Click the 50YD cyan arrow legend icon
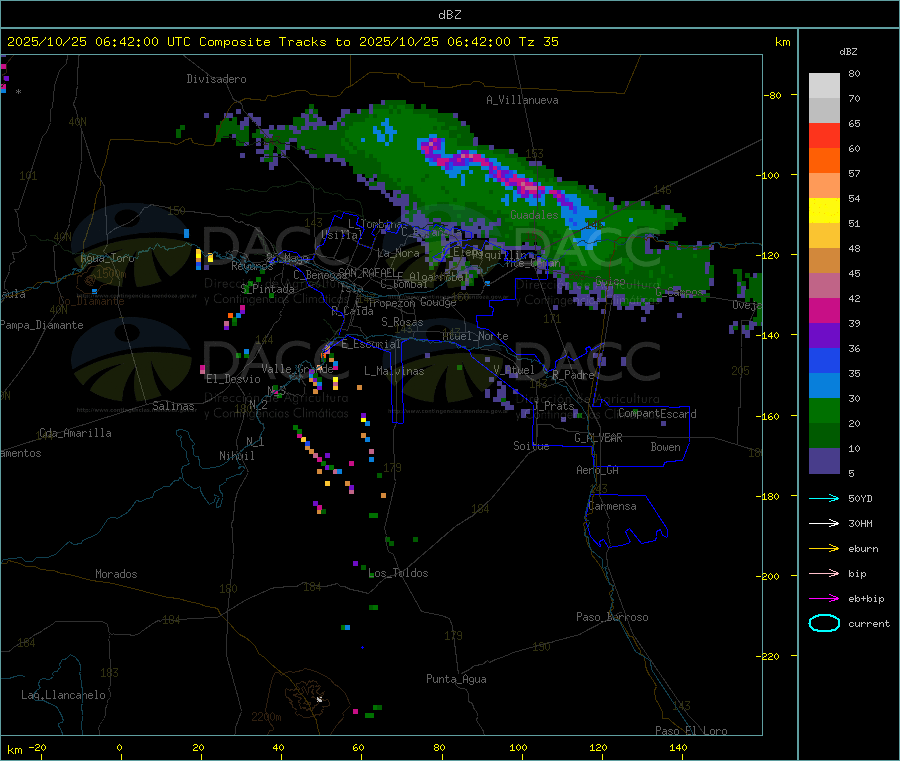Screen dimensions: 900x761 (824, 498)
